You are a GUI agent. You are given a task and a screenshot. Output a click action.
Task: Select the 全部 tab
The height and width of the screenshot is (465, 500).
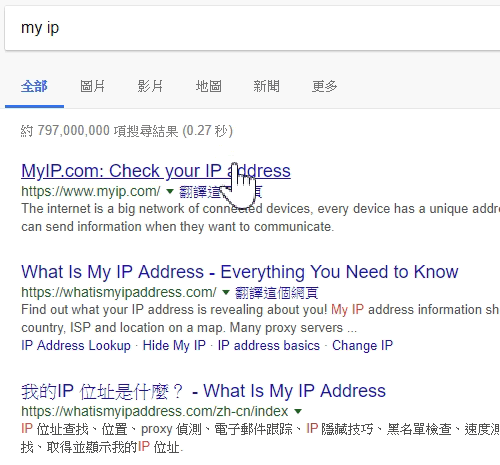coord(34,86)
